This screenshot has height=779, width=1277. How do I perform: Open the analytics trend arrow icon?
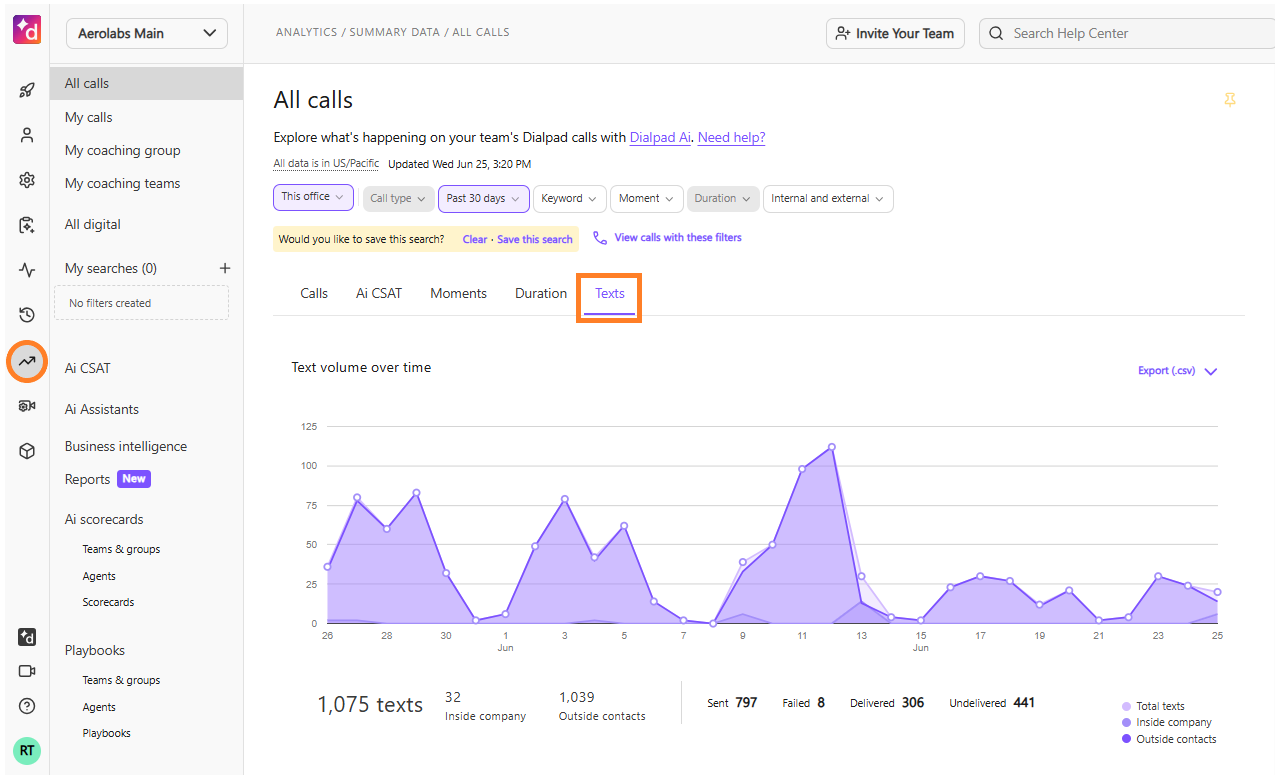point(27,361)
